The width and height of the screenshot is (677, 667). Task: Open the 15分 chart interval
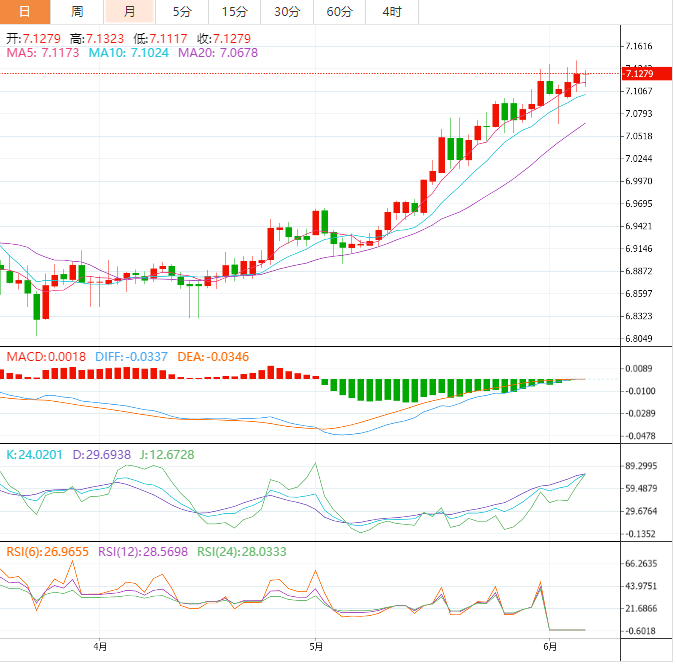[234, 12]
